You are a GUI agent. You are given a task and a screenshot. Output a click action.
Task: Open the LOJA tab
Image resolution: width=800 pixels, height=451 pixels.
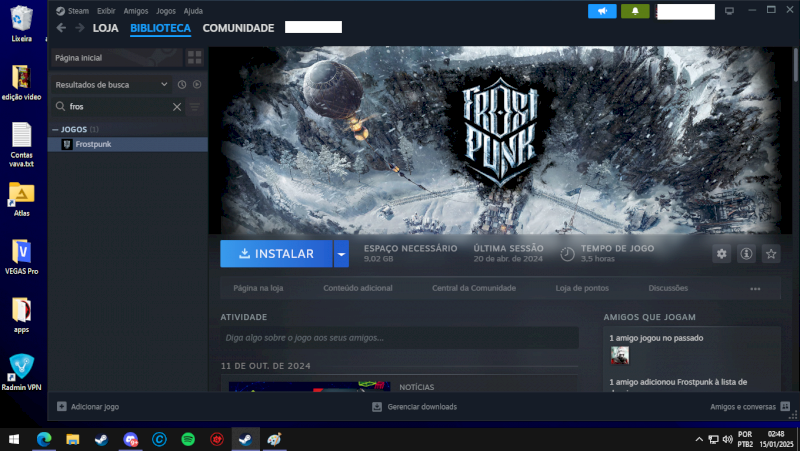pyautogui.click(x=106, y=28)
